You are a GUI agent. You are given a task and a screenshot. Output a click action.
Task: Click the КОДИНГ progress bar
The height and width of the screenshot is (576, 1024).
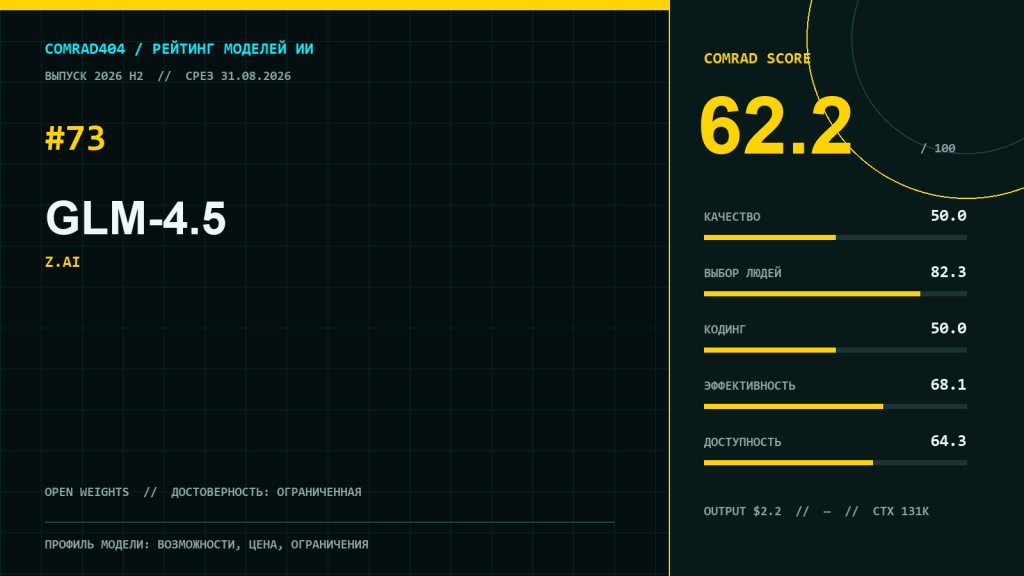(x=835, y=350)
